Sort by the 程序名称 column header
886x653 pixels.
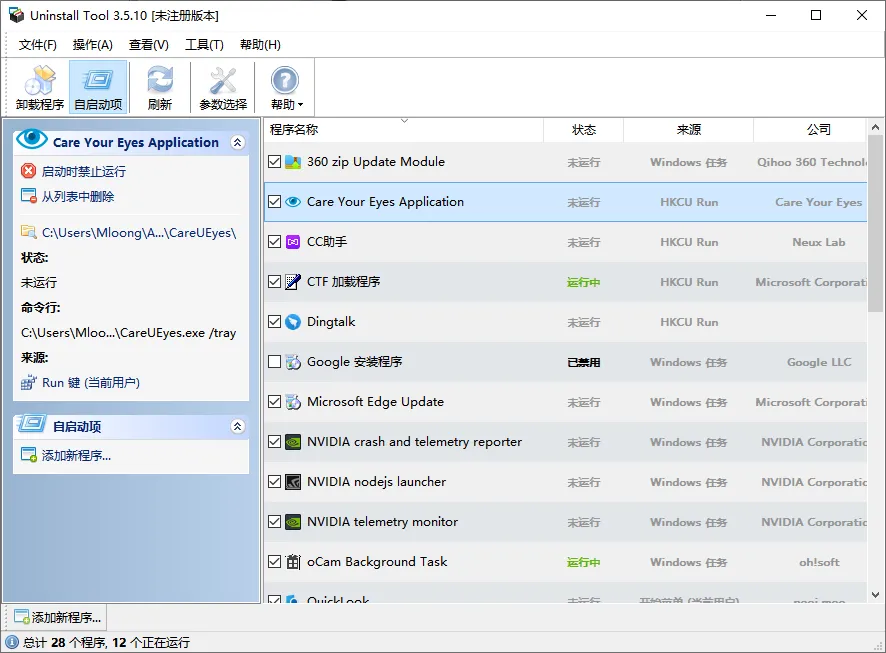[404, 130]
